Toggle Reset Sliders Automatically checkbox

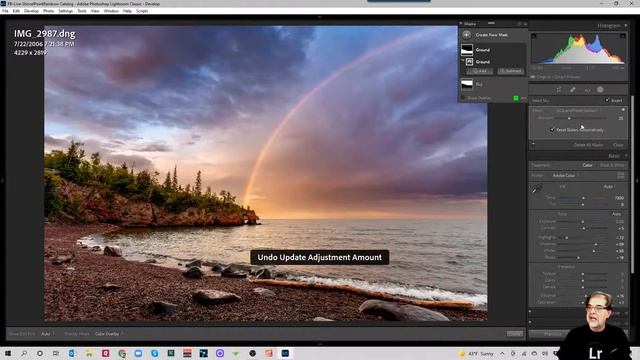click(x=552, y=130)
